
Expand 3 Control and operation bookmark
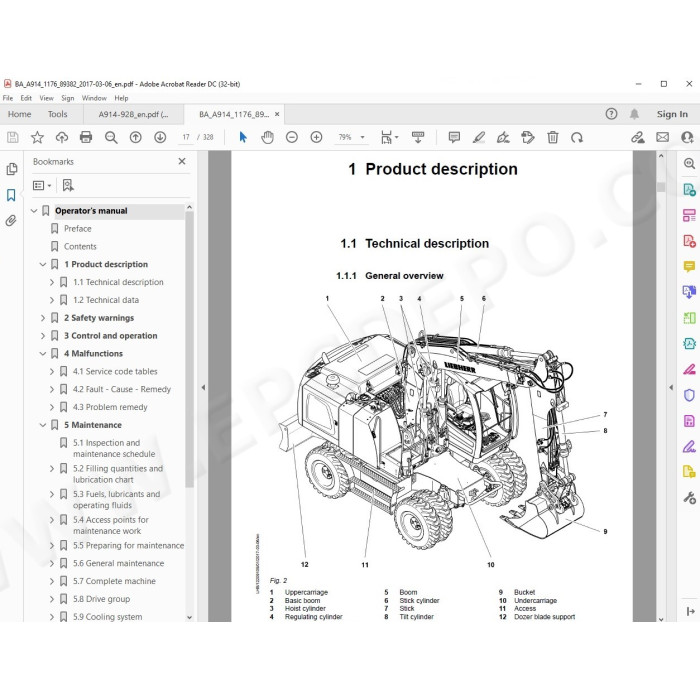pyautogui.click(x=43, y=336)
